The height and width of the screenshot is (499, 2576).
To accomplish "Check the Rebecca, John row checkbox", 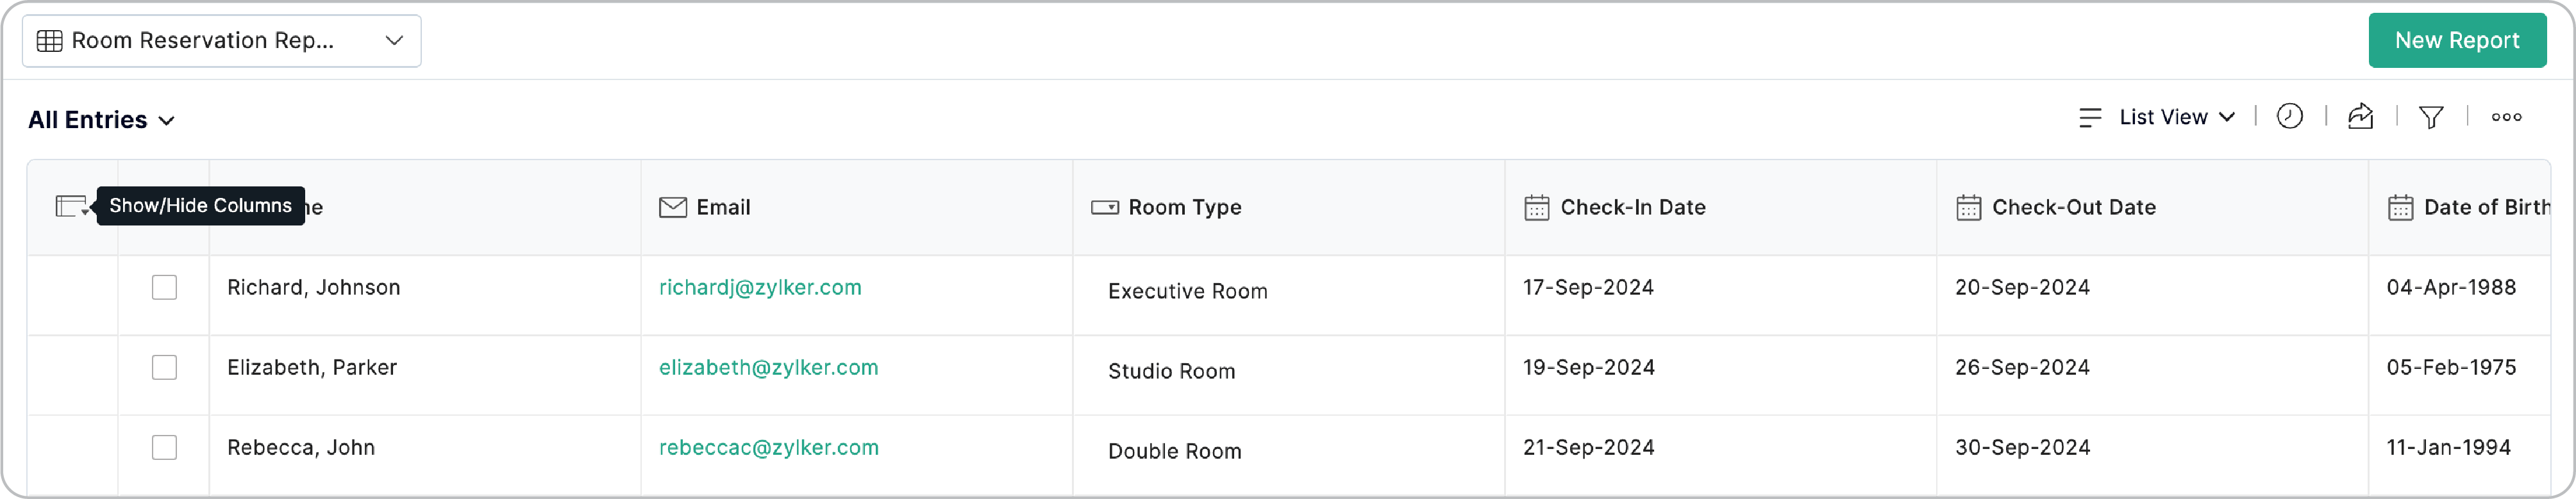I will (164, 448).
